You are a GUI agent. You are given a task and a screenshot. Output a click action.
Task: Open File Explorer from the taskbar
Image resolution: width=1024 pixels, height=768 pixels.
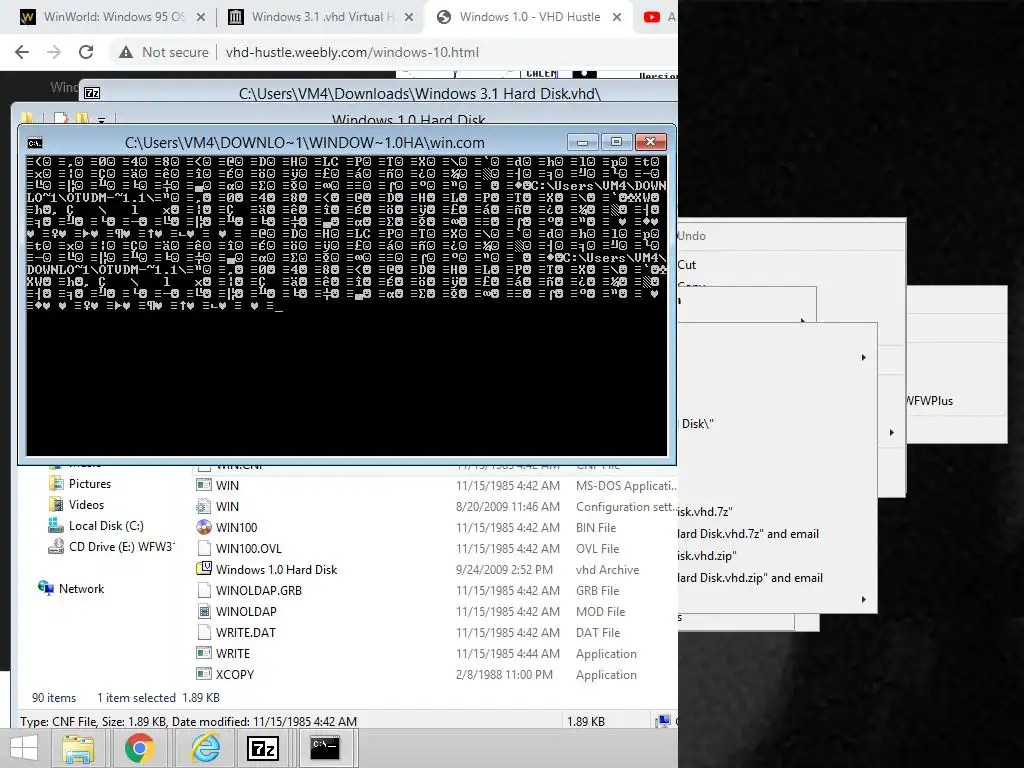(78, 748)
